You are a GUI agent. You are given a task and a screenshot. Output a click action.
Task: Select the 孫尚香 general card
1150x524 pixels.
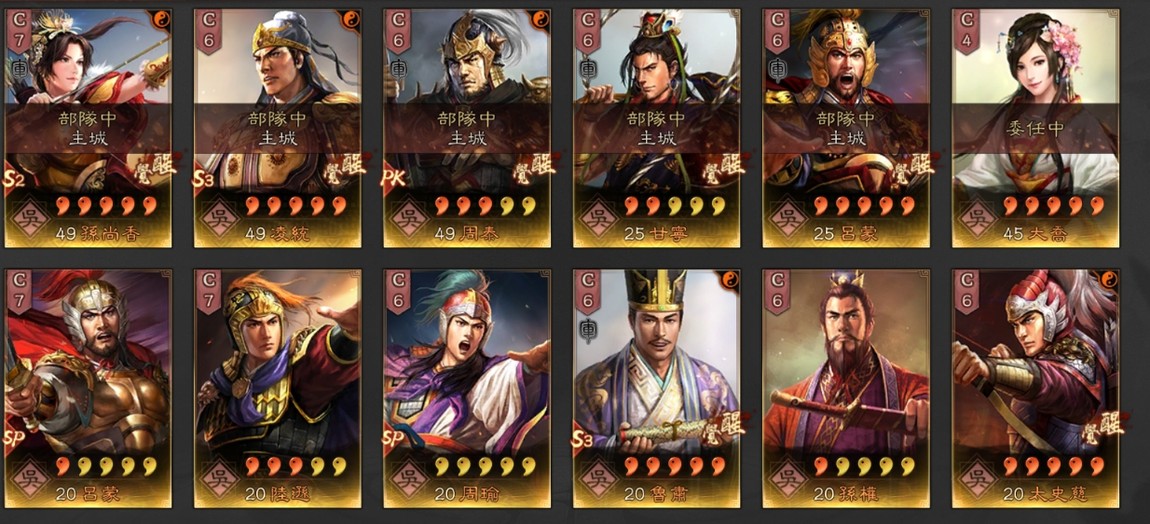88,128
